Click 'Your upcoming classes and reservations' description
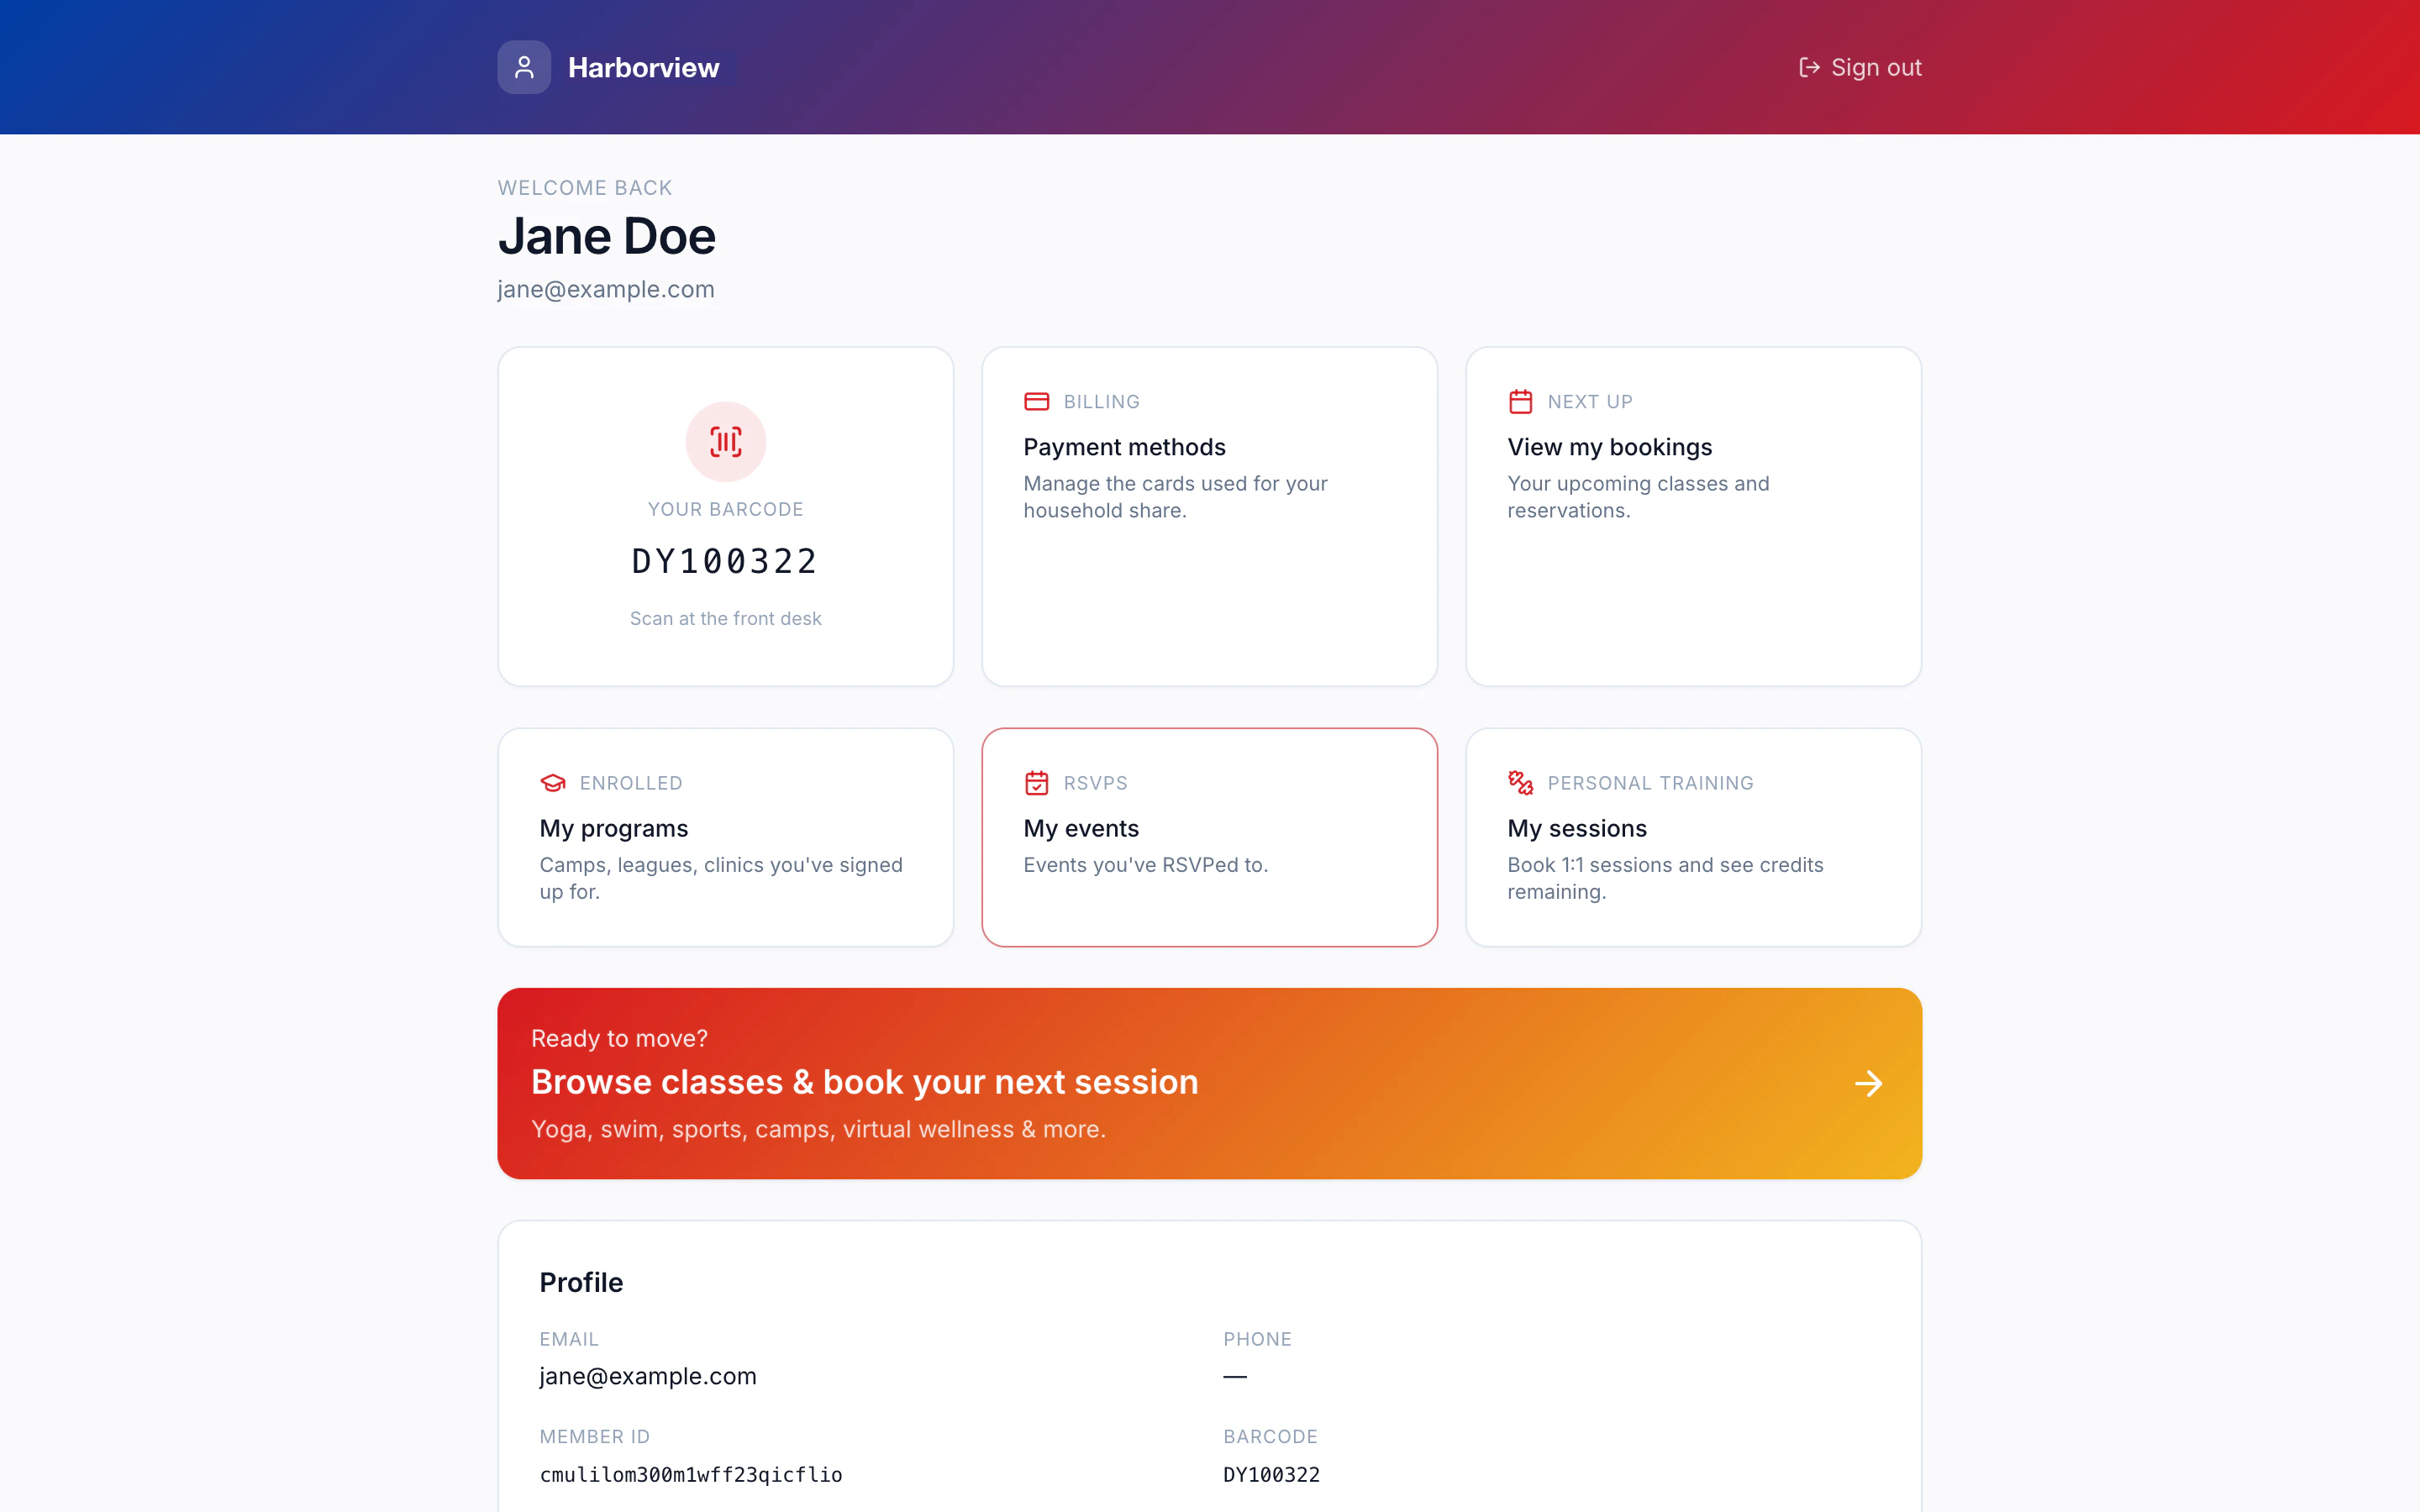 tap(1638, 497)
